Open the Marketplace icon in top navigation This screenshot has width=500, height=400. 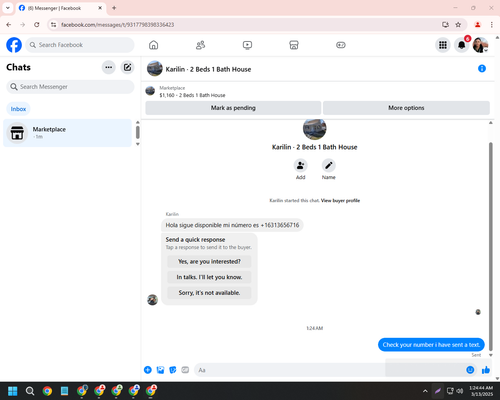pyautogui.click(x=294, y=45)
